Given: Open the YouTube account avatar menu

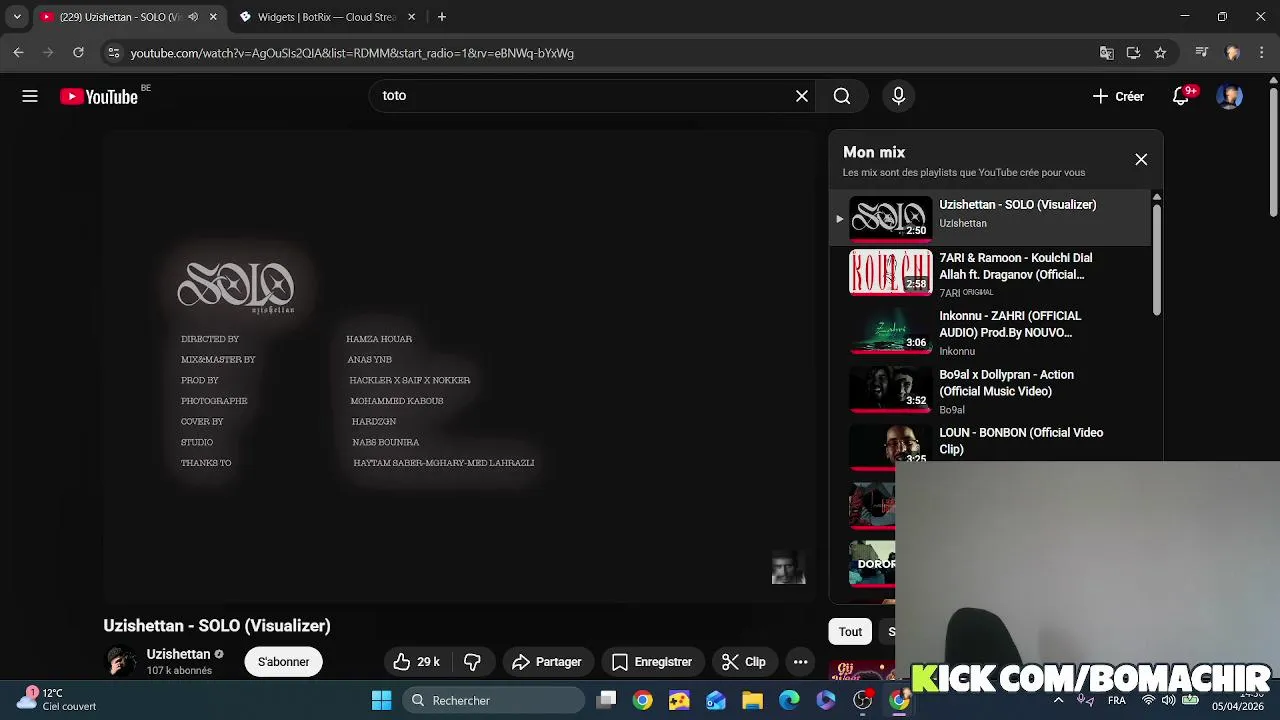Looking at the screenshot, I should click(1230, 96).
